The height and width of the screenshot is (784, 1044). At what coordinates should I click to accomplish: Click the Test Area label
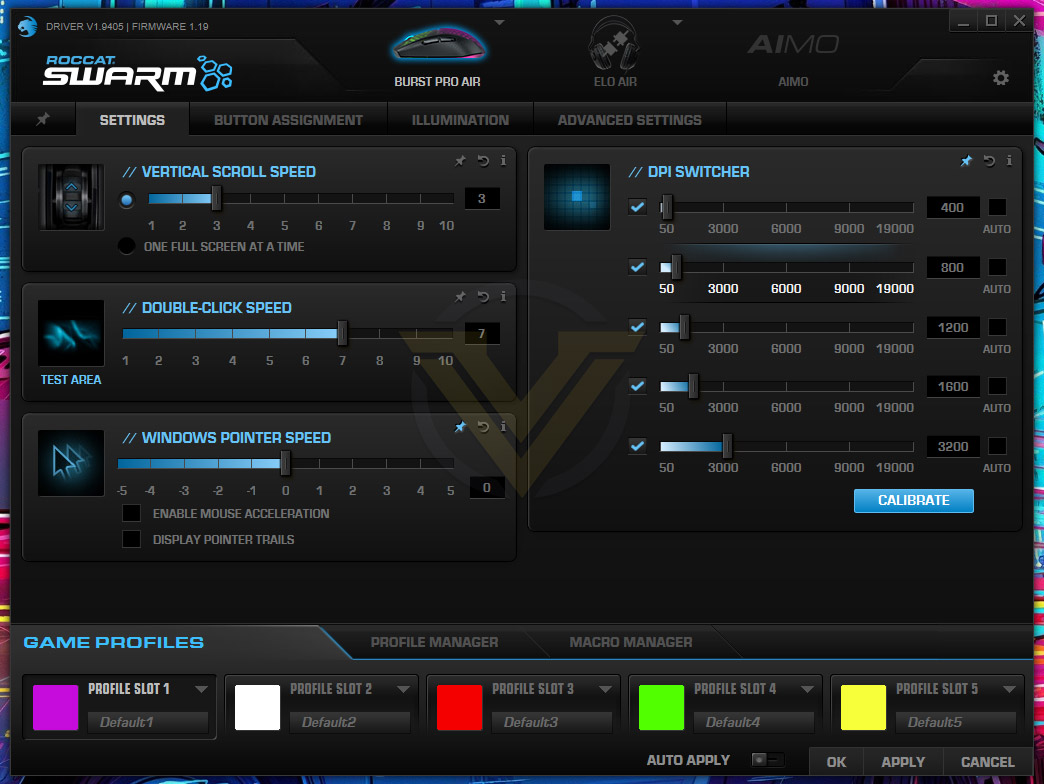click(x=71, y=379)
